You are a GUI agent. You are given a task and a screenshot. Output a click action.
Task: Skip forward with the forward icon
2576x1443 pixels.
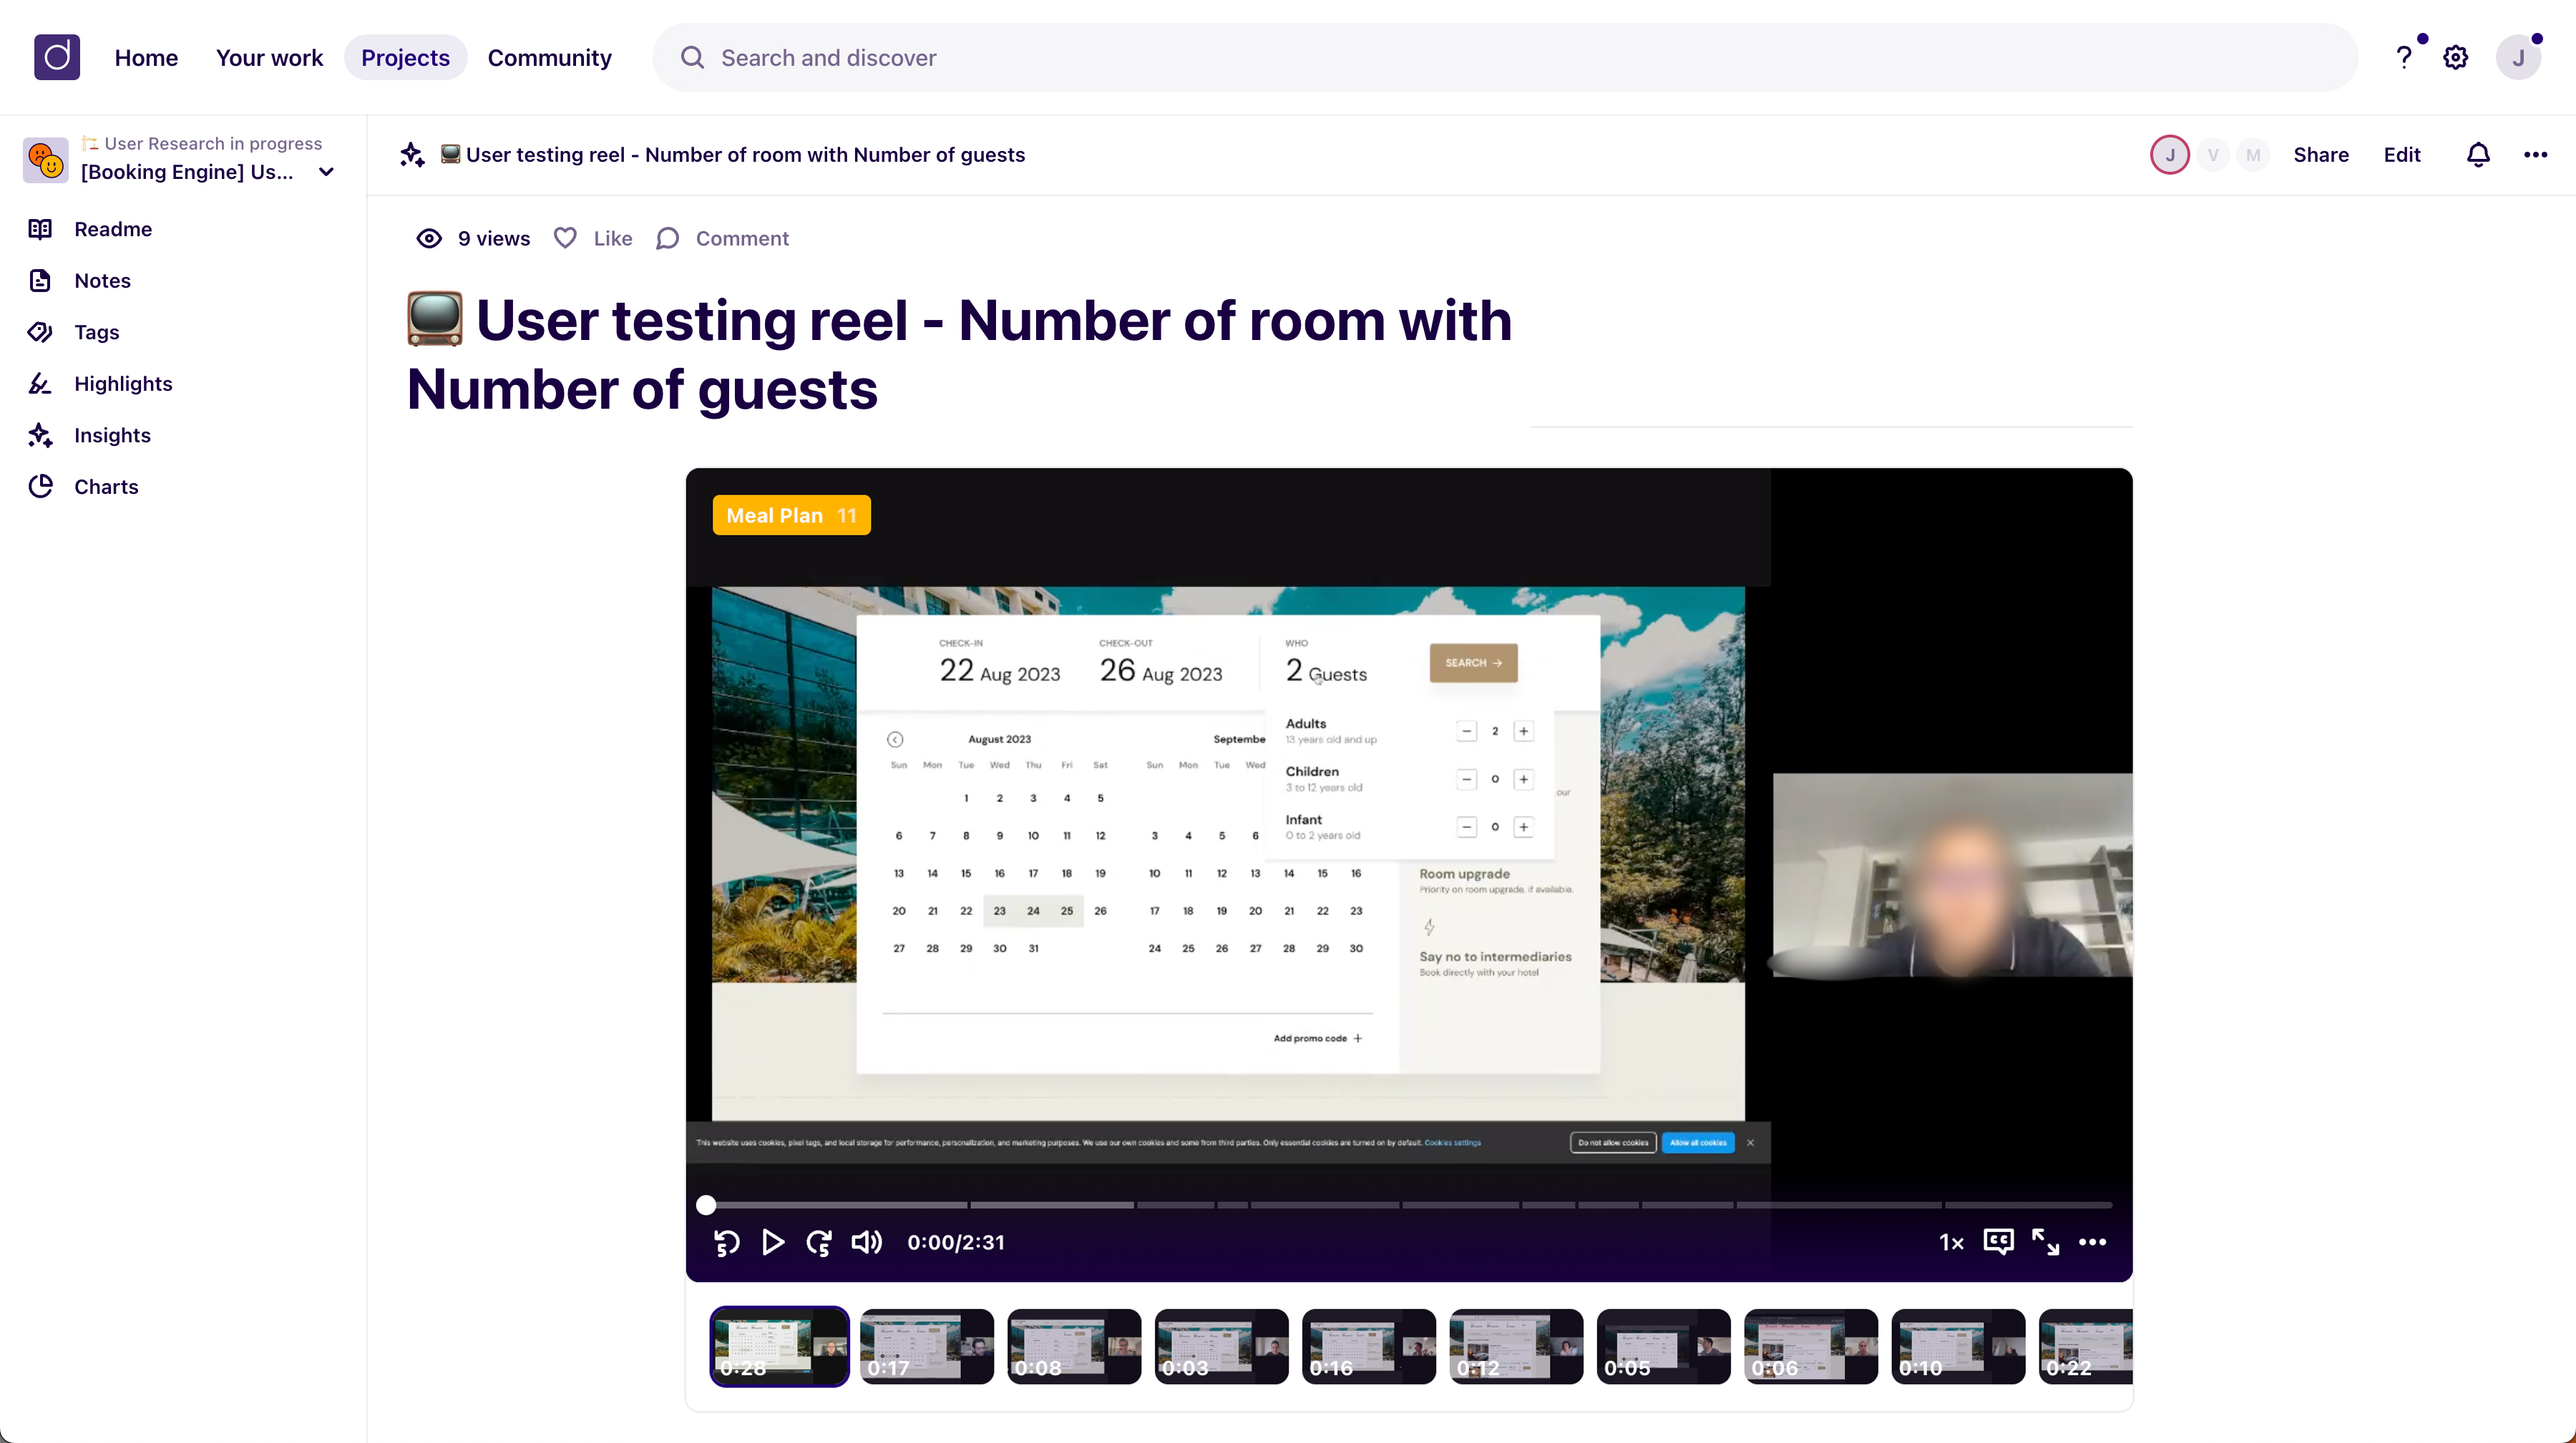pos(819,1242)
